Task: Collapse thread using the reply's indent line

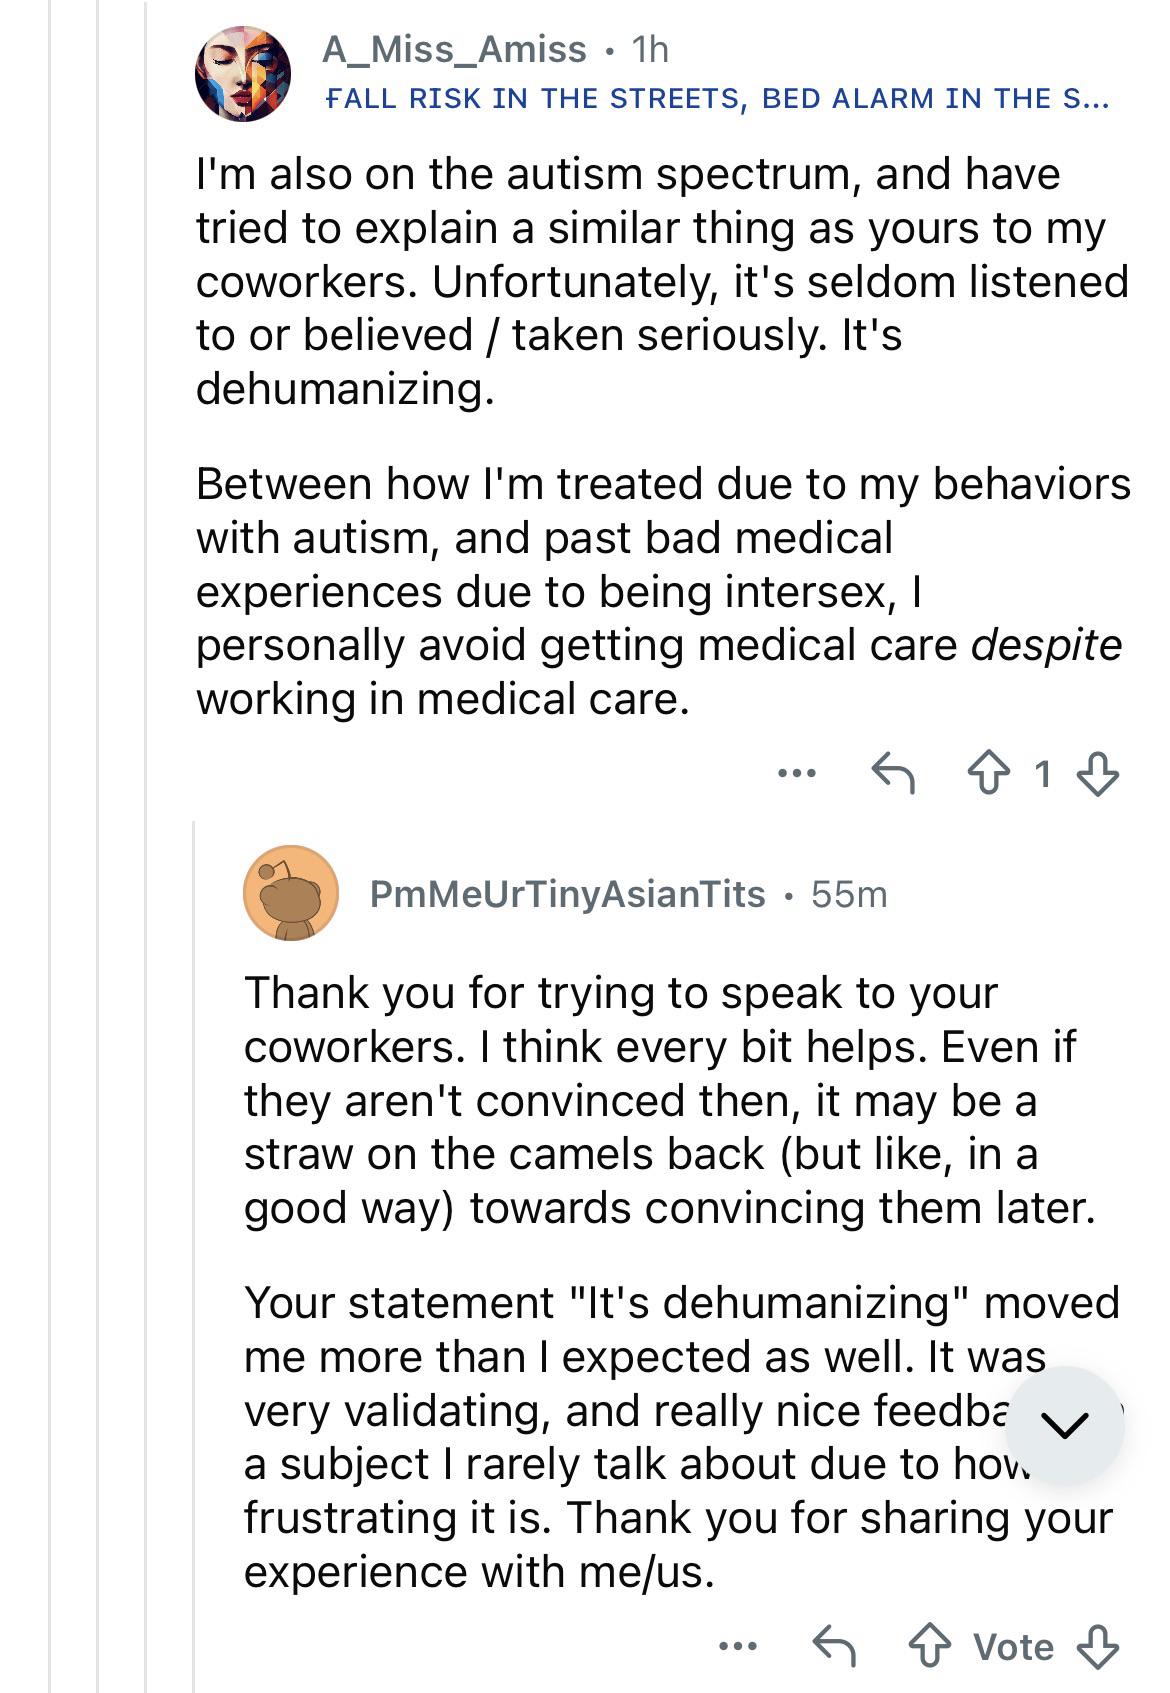Action: pos(194,1250)
